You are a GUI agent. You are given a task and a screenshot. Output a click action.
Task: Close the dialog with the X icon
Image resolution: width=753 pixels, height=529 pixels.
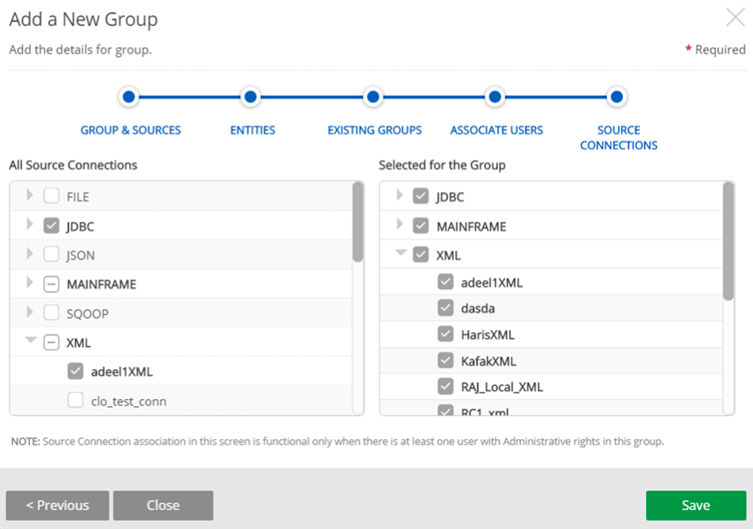(734, 17)
